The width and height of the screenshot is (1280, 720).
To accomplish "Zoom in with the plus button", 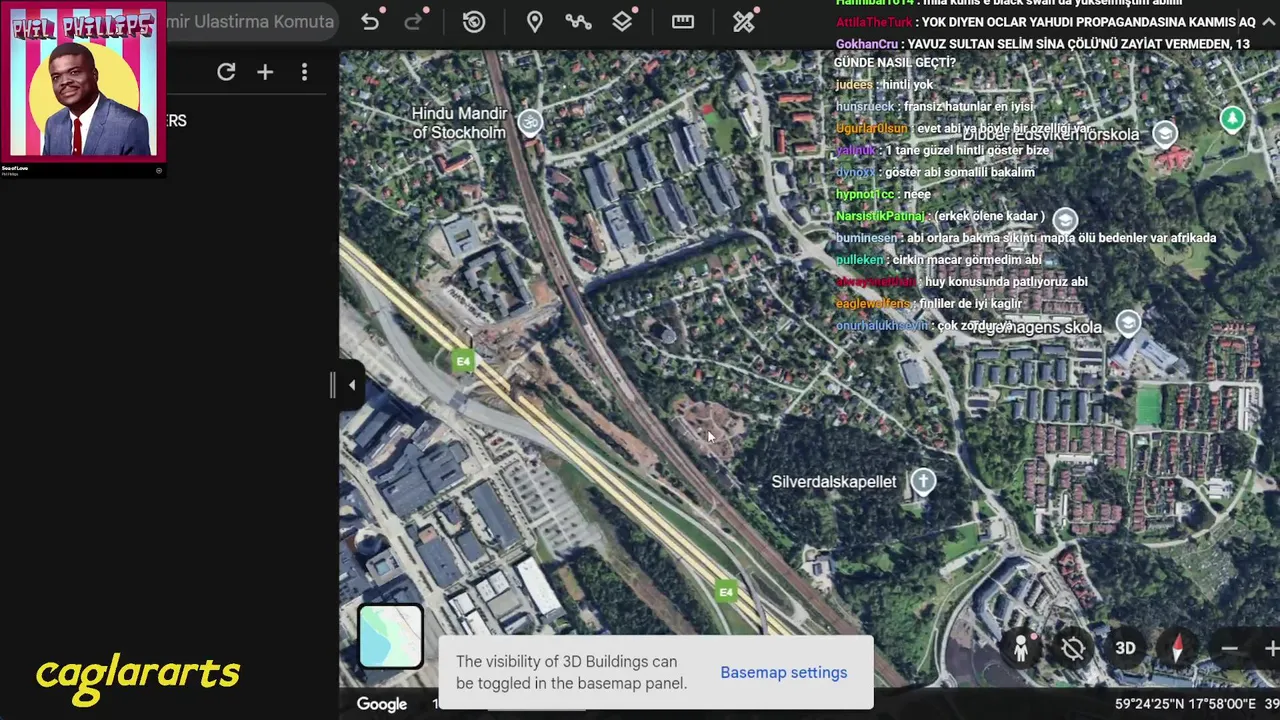I will pyautogui.click(x=1271, y=649).
